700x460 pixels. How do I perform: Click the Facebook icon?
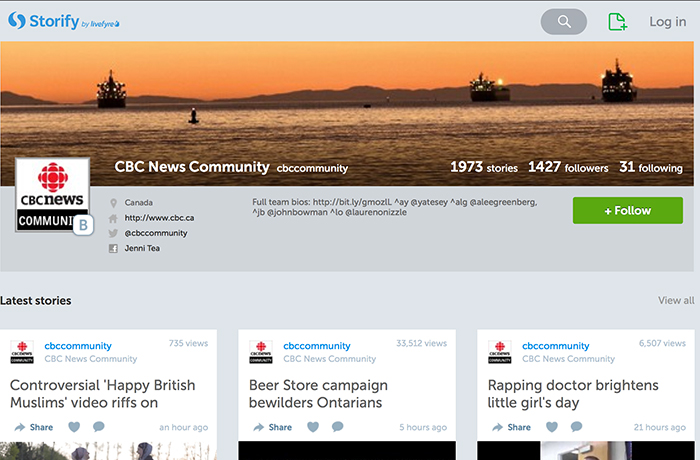tap(113, 248)
